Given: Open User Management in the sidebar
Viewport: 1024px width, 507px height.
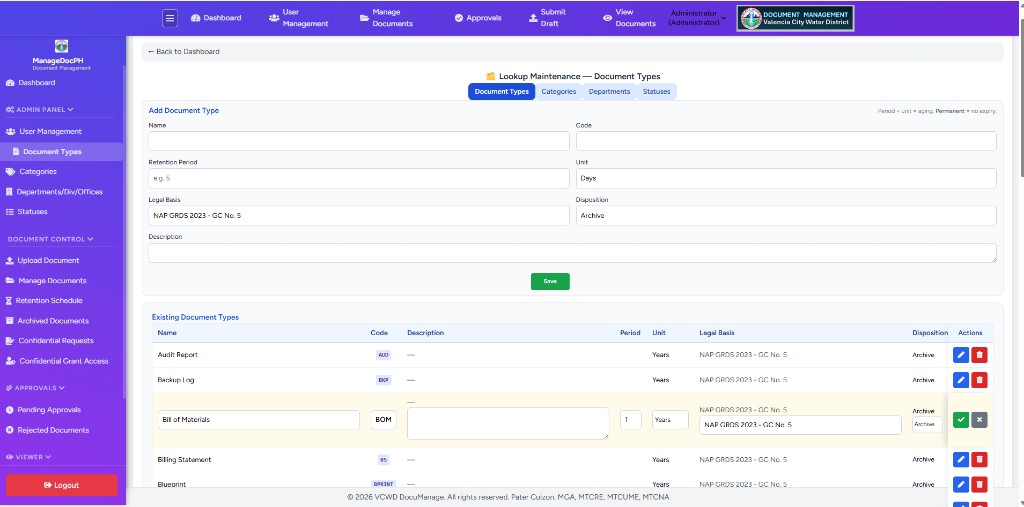Looking at the screenshot, I should [x=44, y=131].
